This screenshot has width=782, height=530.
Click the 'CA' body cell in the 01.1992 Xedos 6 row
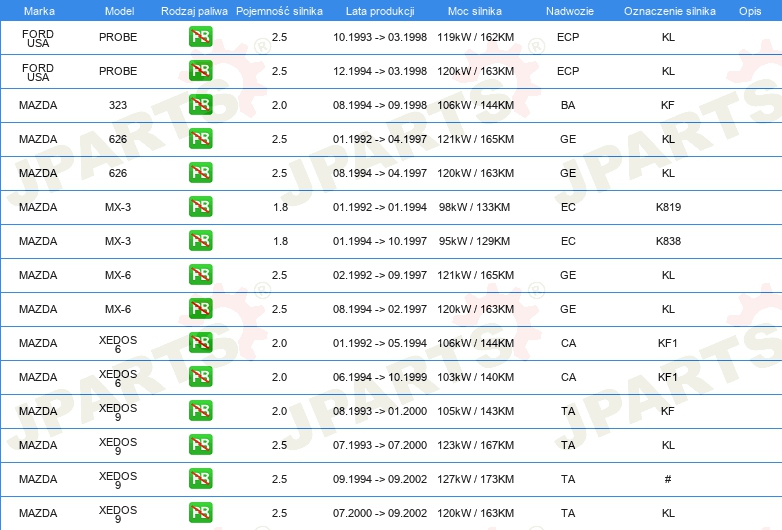(568, 343)
